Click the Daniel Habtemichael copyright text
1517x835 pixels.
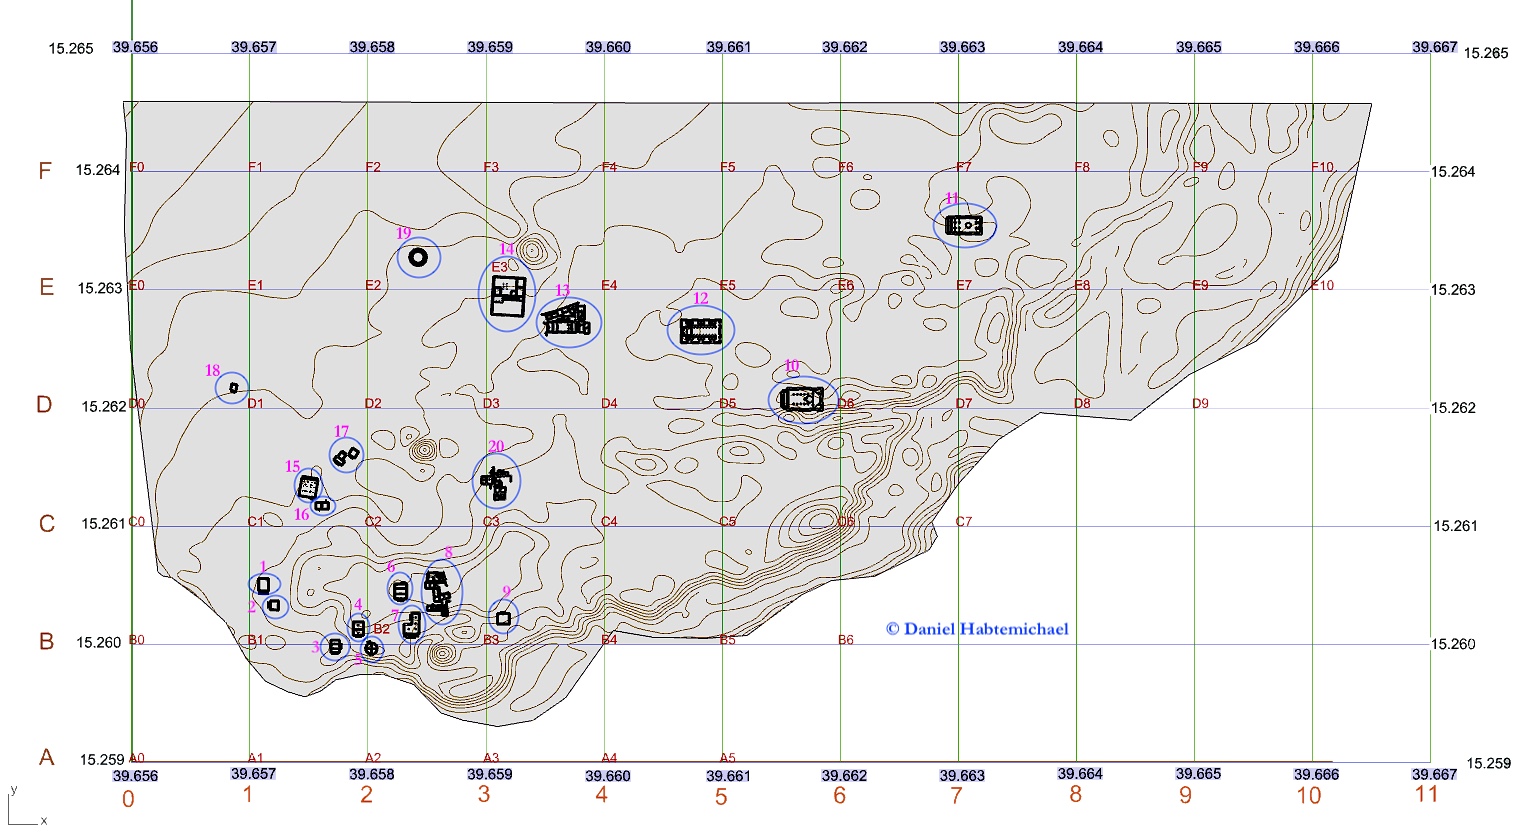pos(976,629)
